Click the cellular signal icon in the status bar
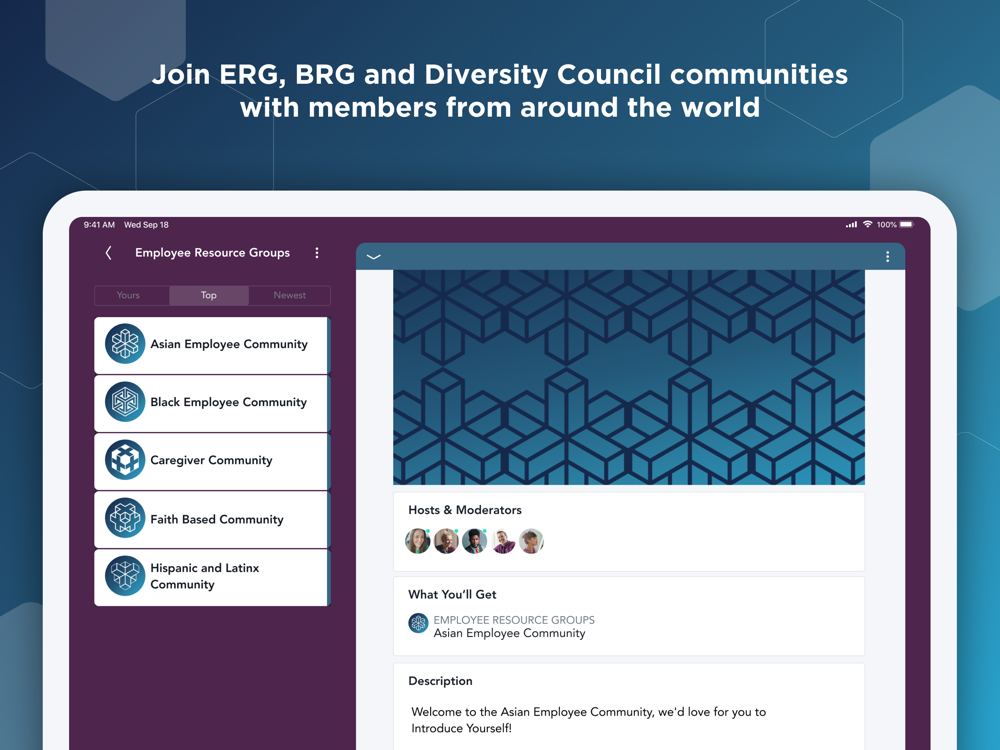Image resolution: width=1000 pixels, height=750 pixels. 851,224
